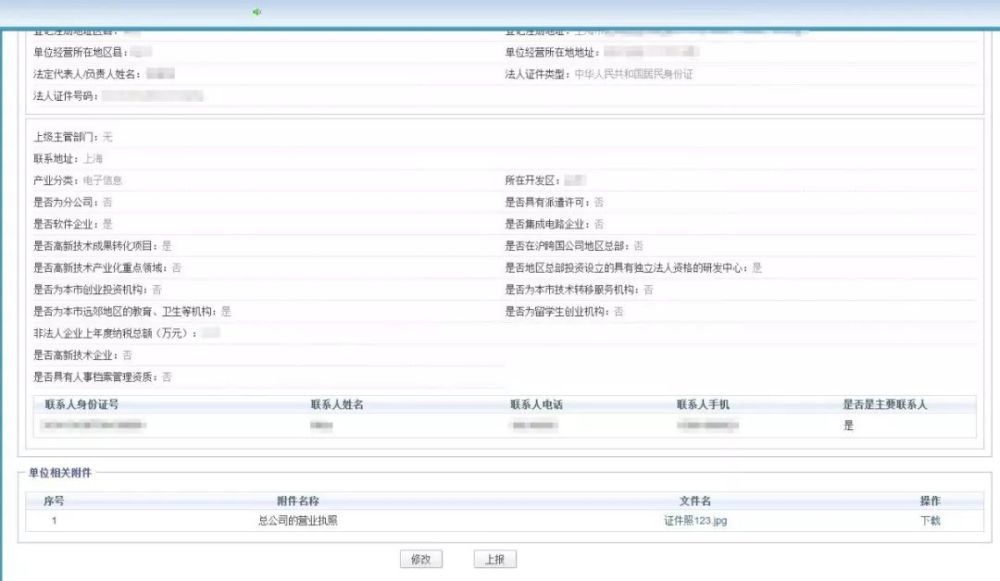This screenshot has height=581, width=1000.
Task: Click the 所在开发区 label
Action: [x=532, y=180]
